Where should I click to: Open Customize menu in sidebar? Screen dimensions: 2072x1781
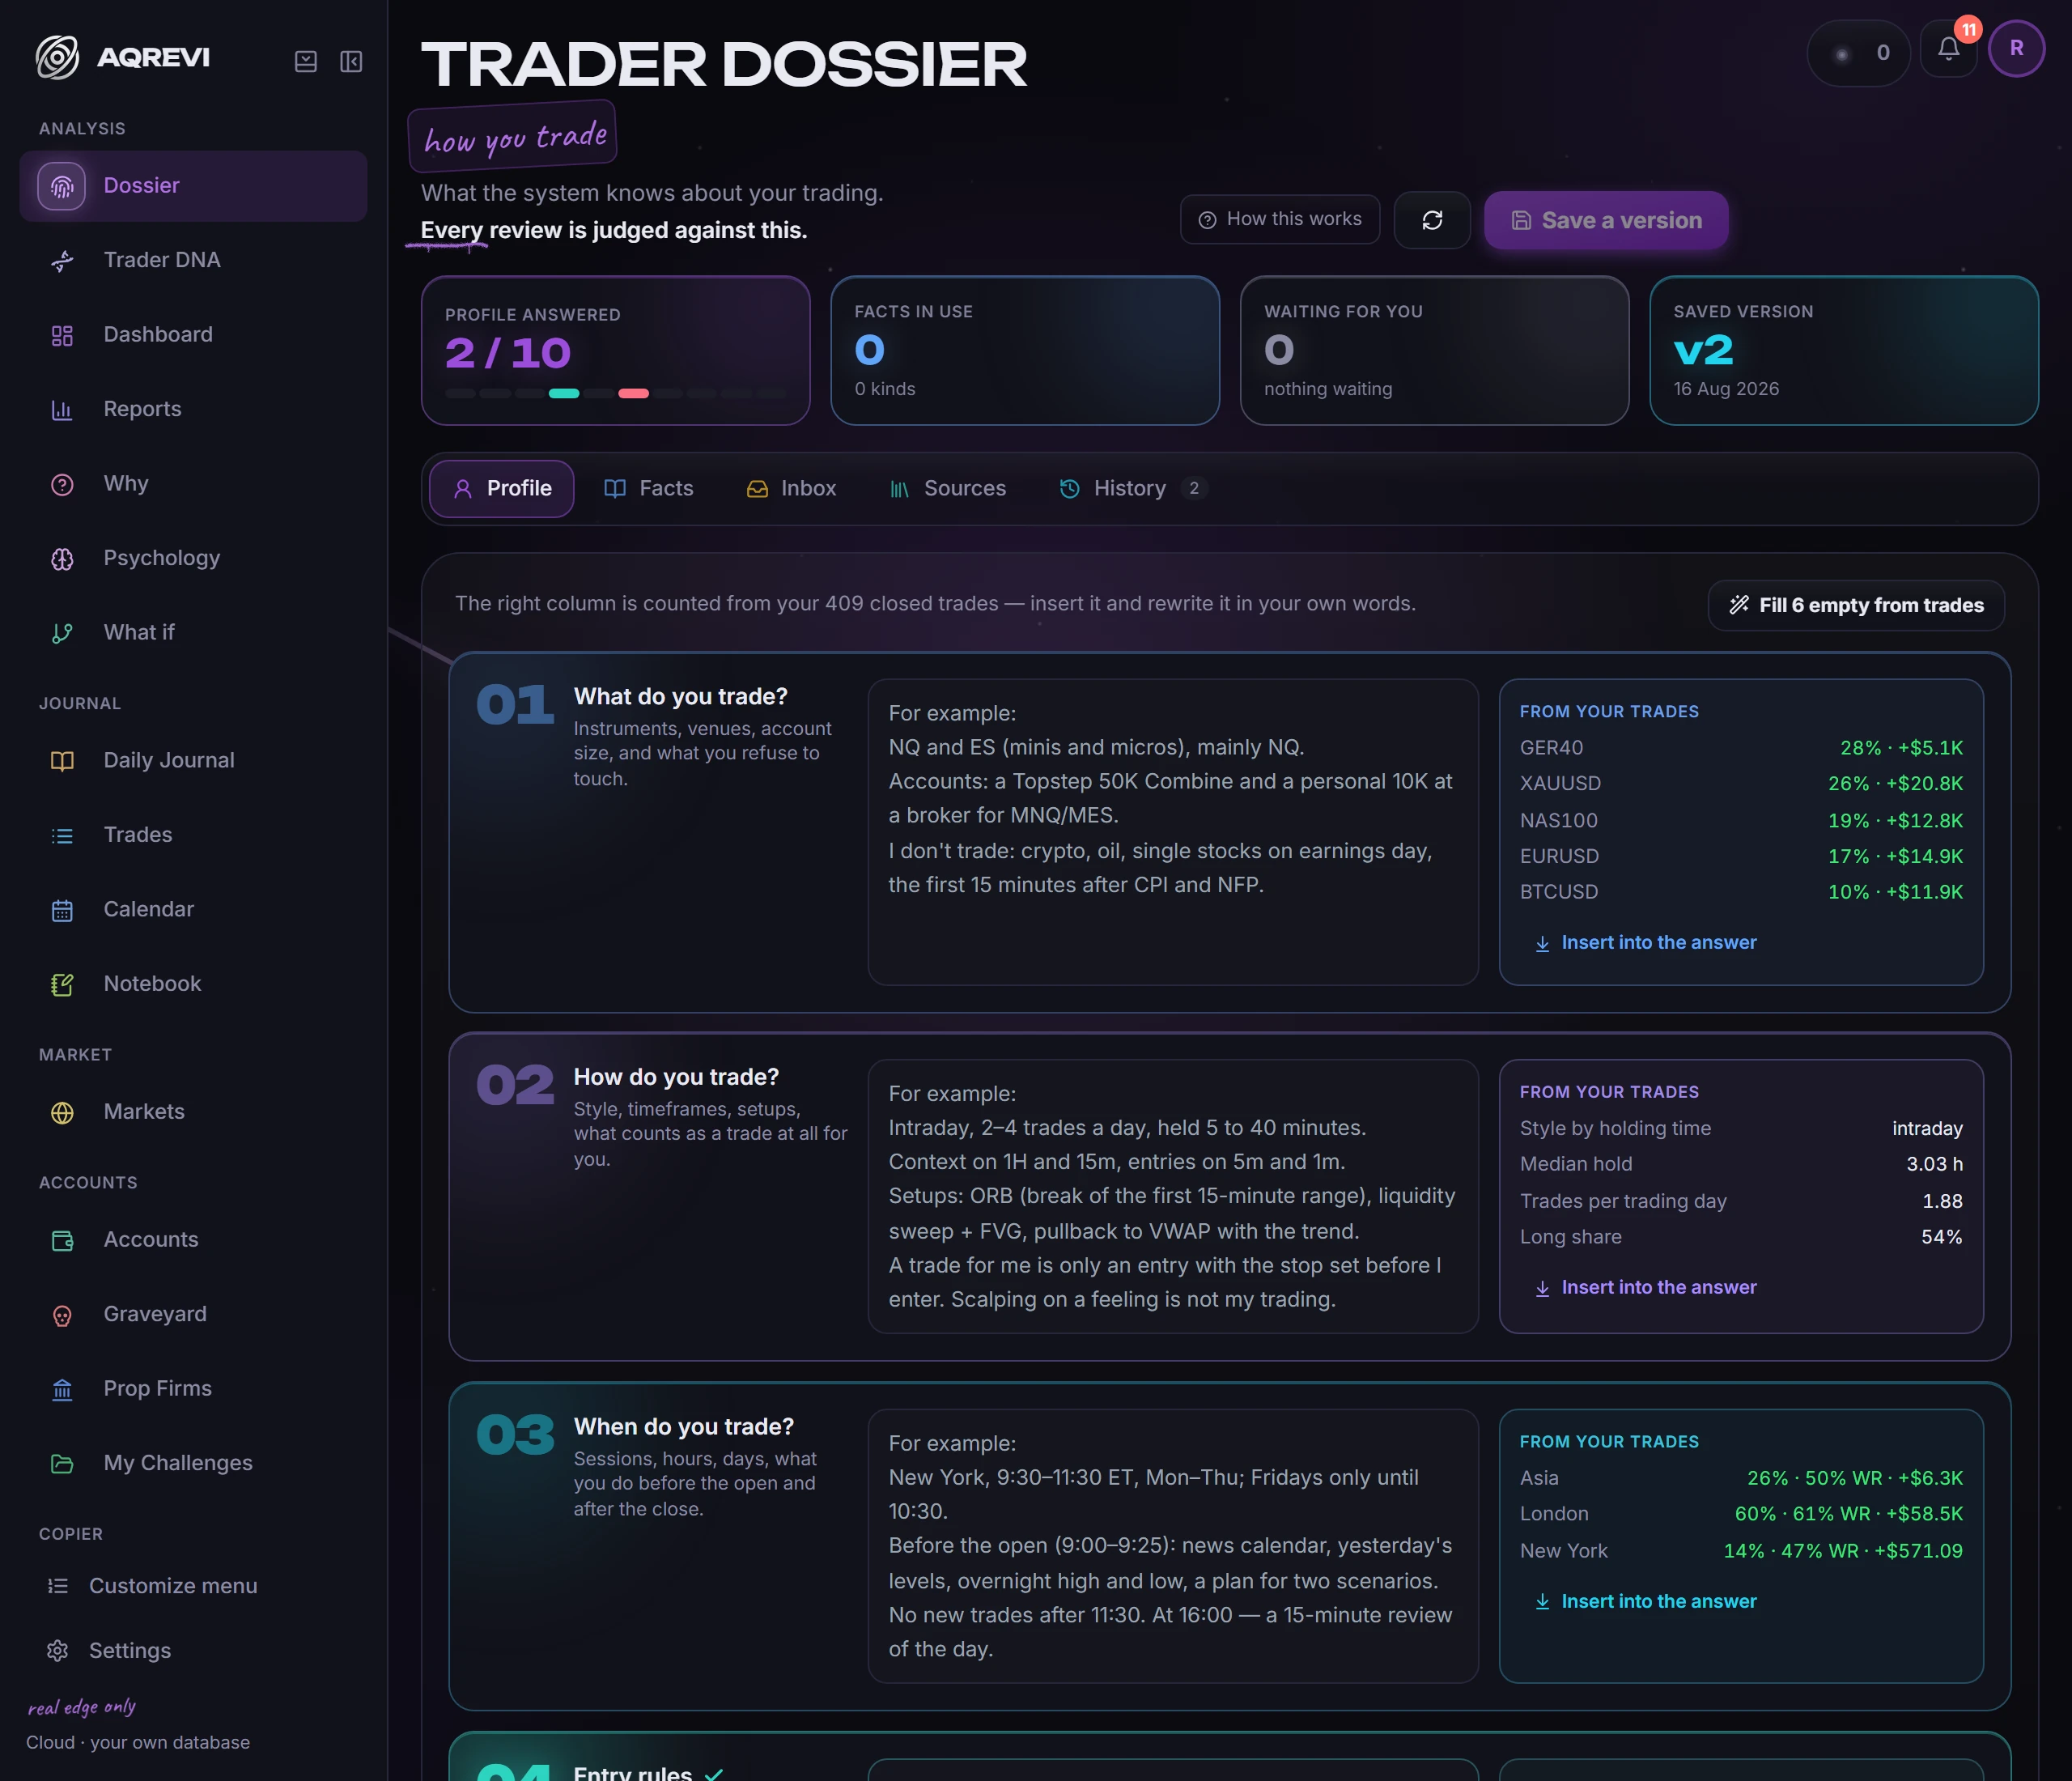point(193,1587)
